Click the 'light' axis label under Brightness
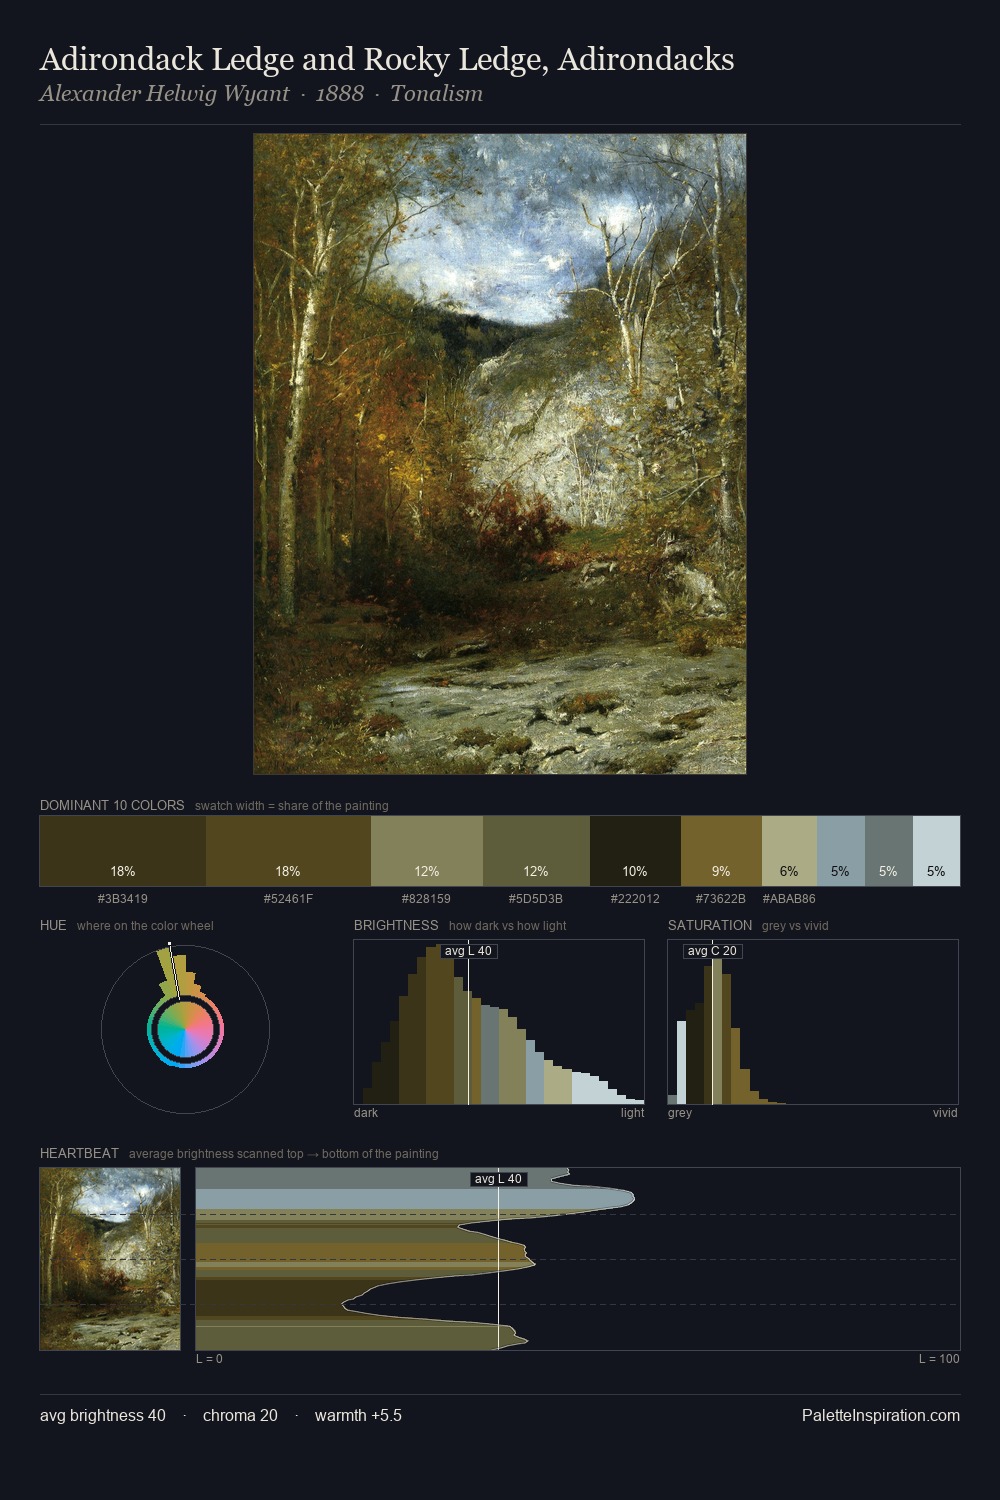The width and height of the screenshot is (1000, 1500). pyautogui.click(x=632, y=1113)
